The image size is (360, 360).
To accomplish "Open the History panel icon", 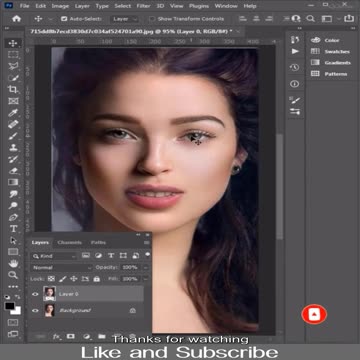I will 295,68.
